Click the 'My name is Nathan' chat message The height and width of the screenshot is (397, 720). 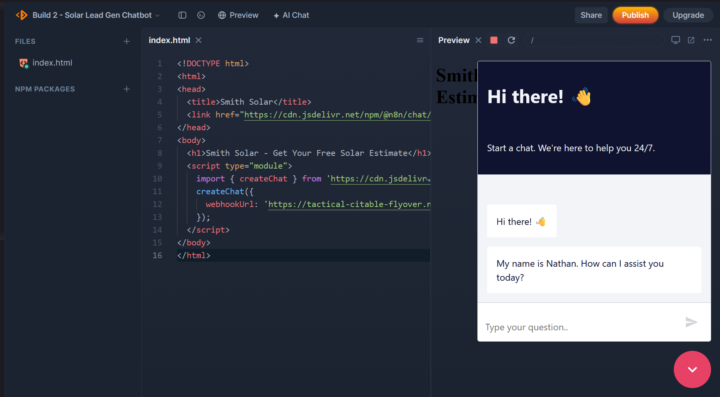(x=594, y=270)
